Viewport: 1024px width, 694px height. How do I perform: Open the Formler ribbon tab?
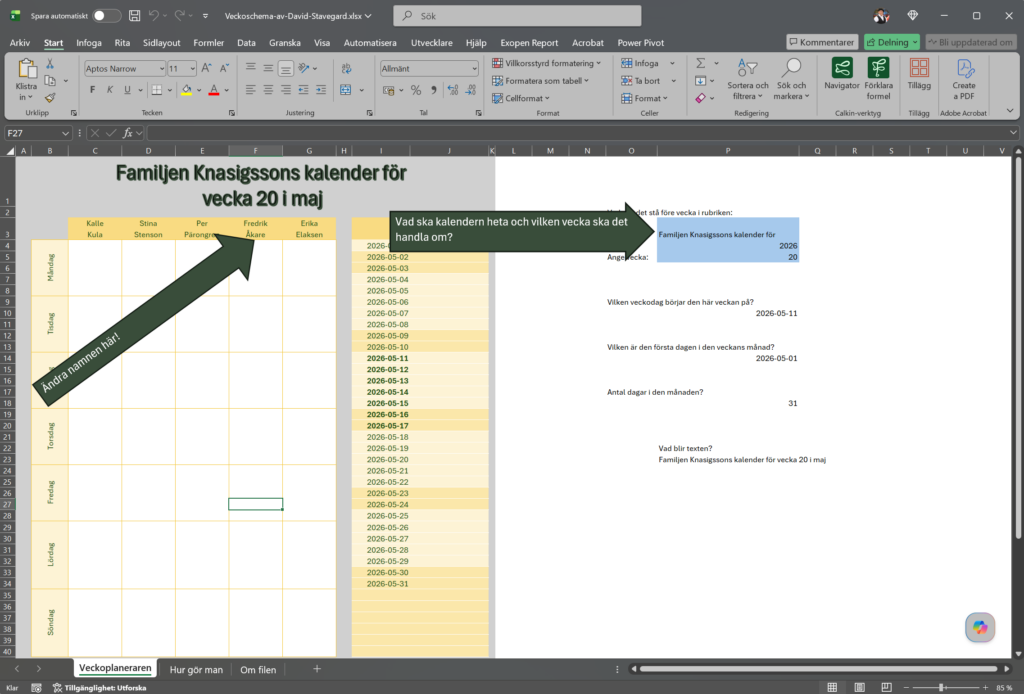208,42
